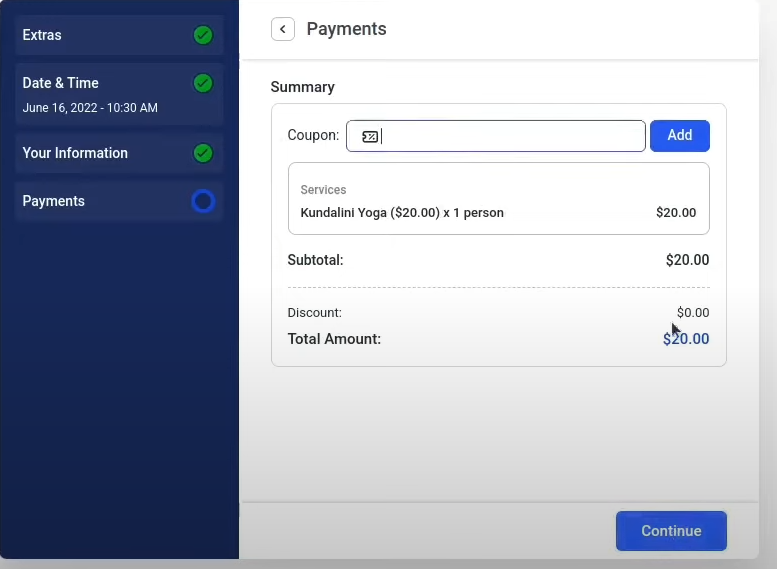Click the coupon ticket icon in field
The height and width of the screenshot is (569, 777).
tap(369, 136)
